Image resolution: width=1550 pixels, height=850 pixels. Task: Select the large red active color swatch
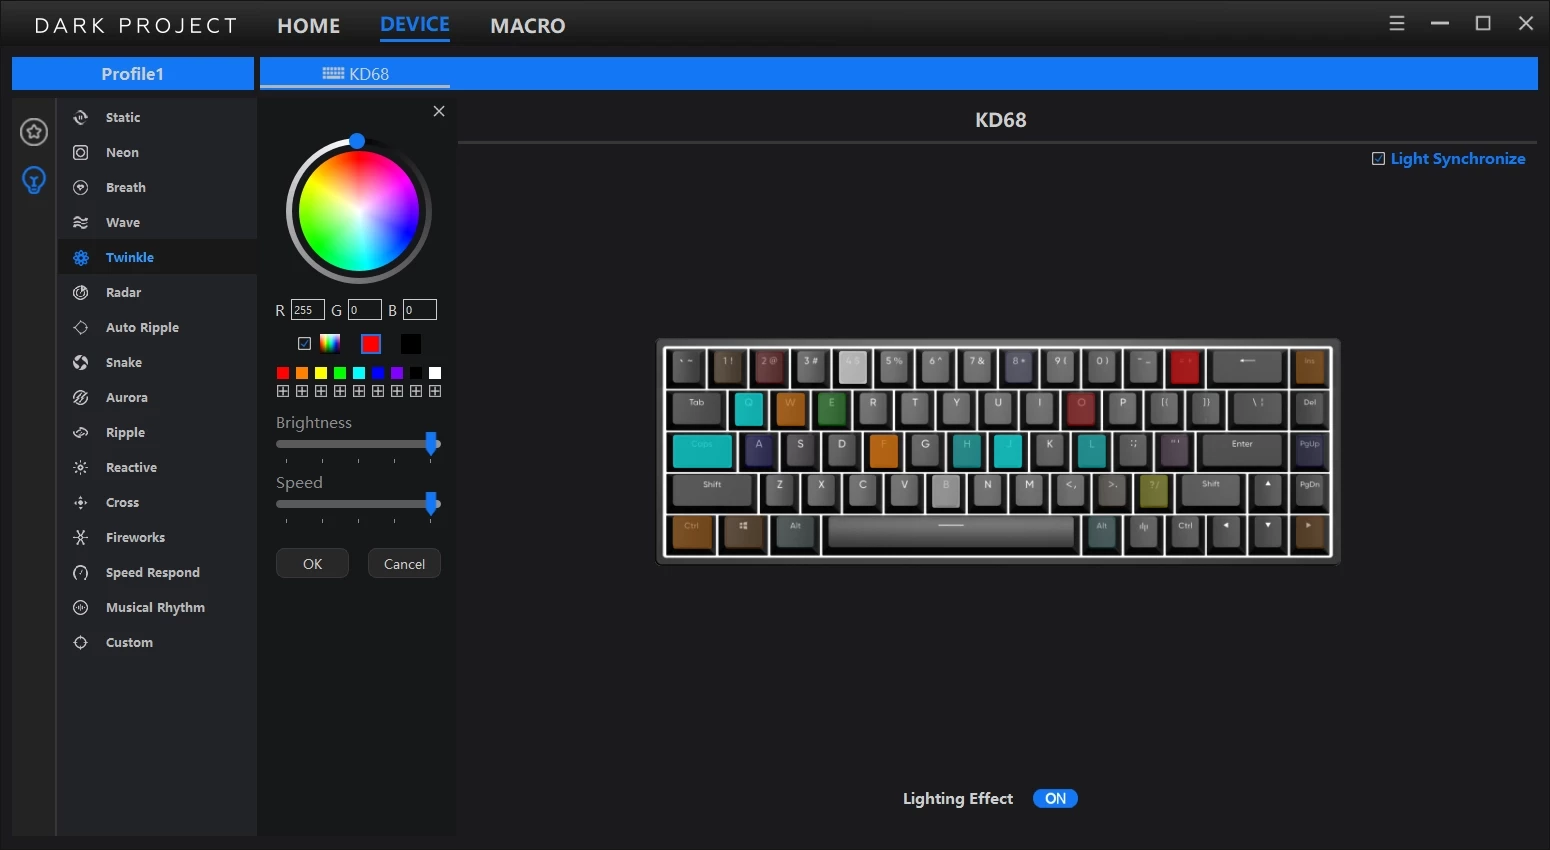pyautogui.click(x=371, y=344)
